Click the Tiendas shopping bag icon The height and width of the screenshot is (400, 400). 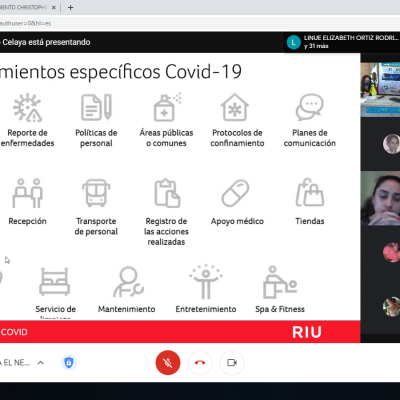click(310, 192)
